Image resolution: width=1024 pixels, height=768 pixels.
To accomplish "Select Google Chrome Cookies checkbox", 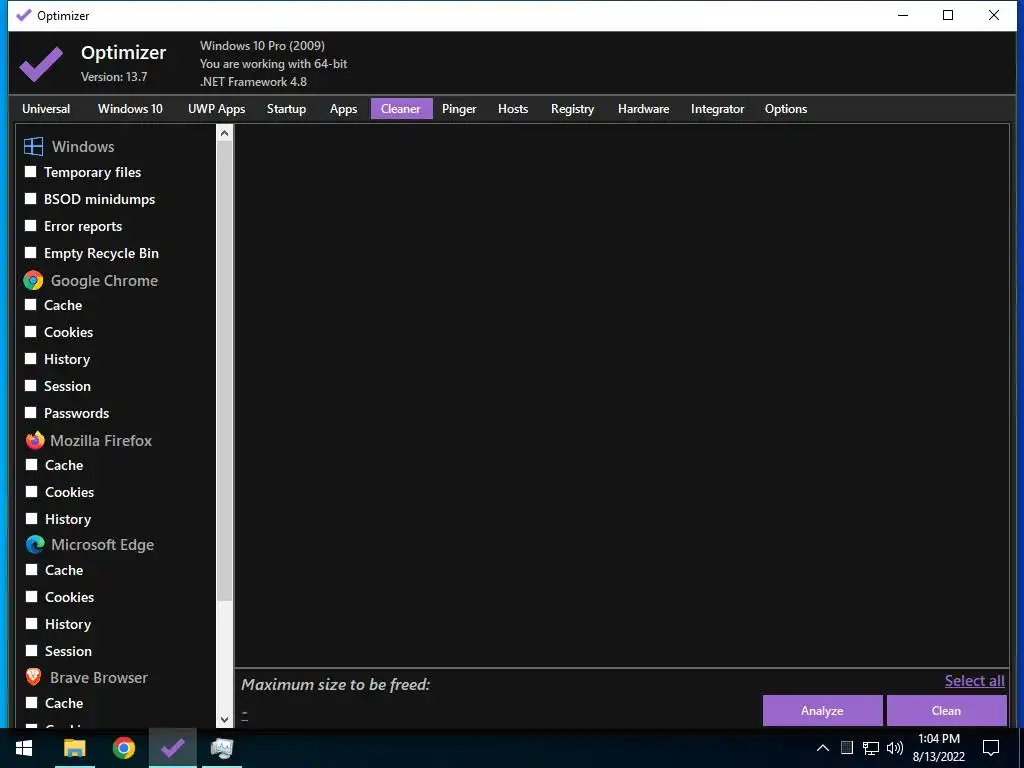I will 31,332.
